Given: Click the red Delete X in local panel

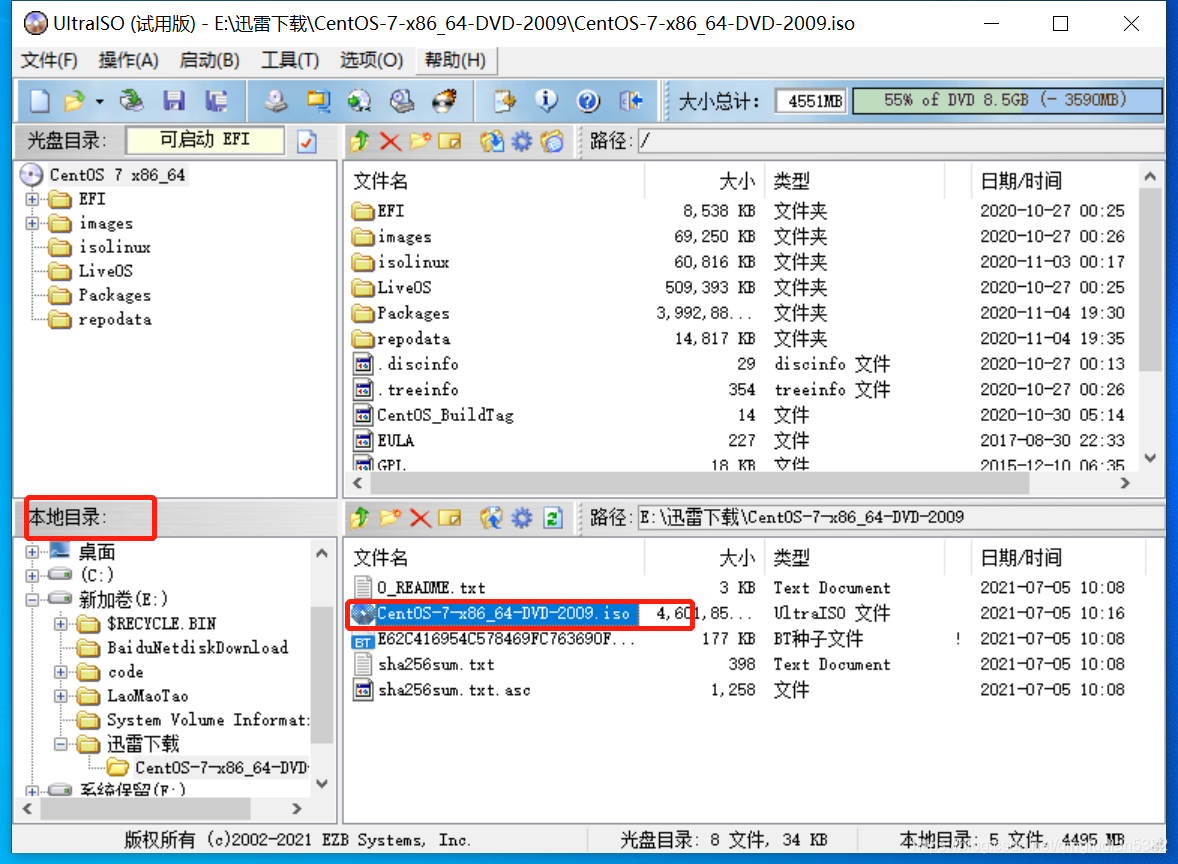Looking at the screenshot, I should (x=420, y=518).
